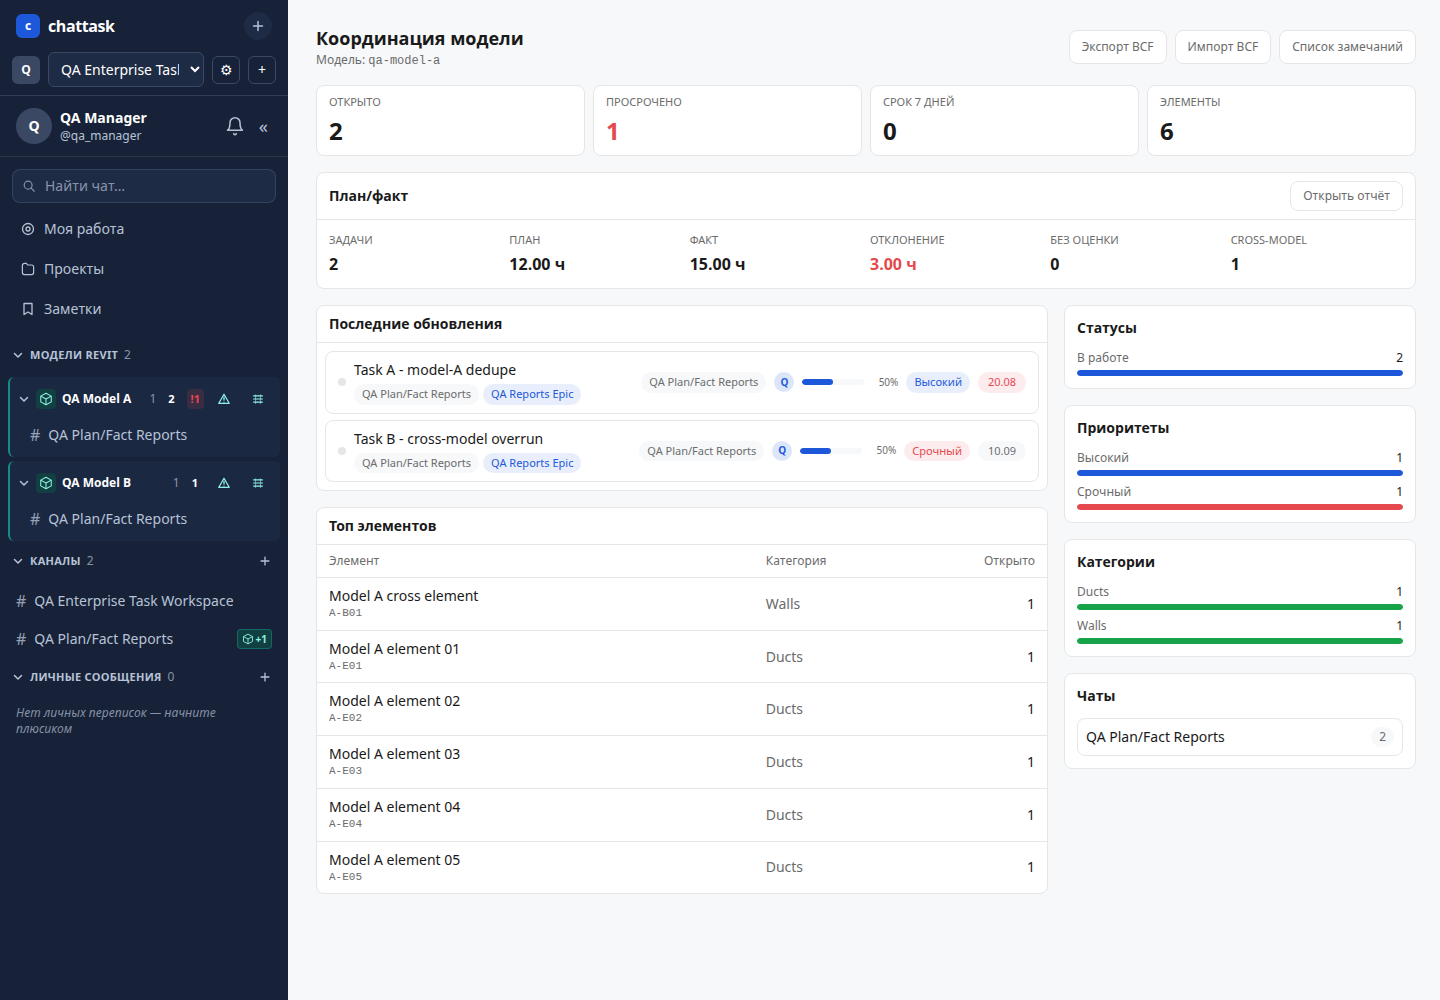The image size is (1440, 1000).
Task: Start a new direct message with the plus
Action: pos(265,677)
